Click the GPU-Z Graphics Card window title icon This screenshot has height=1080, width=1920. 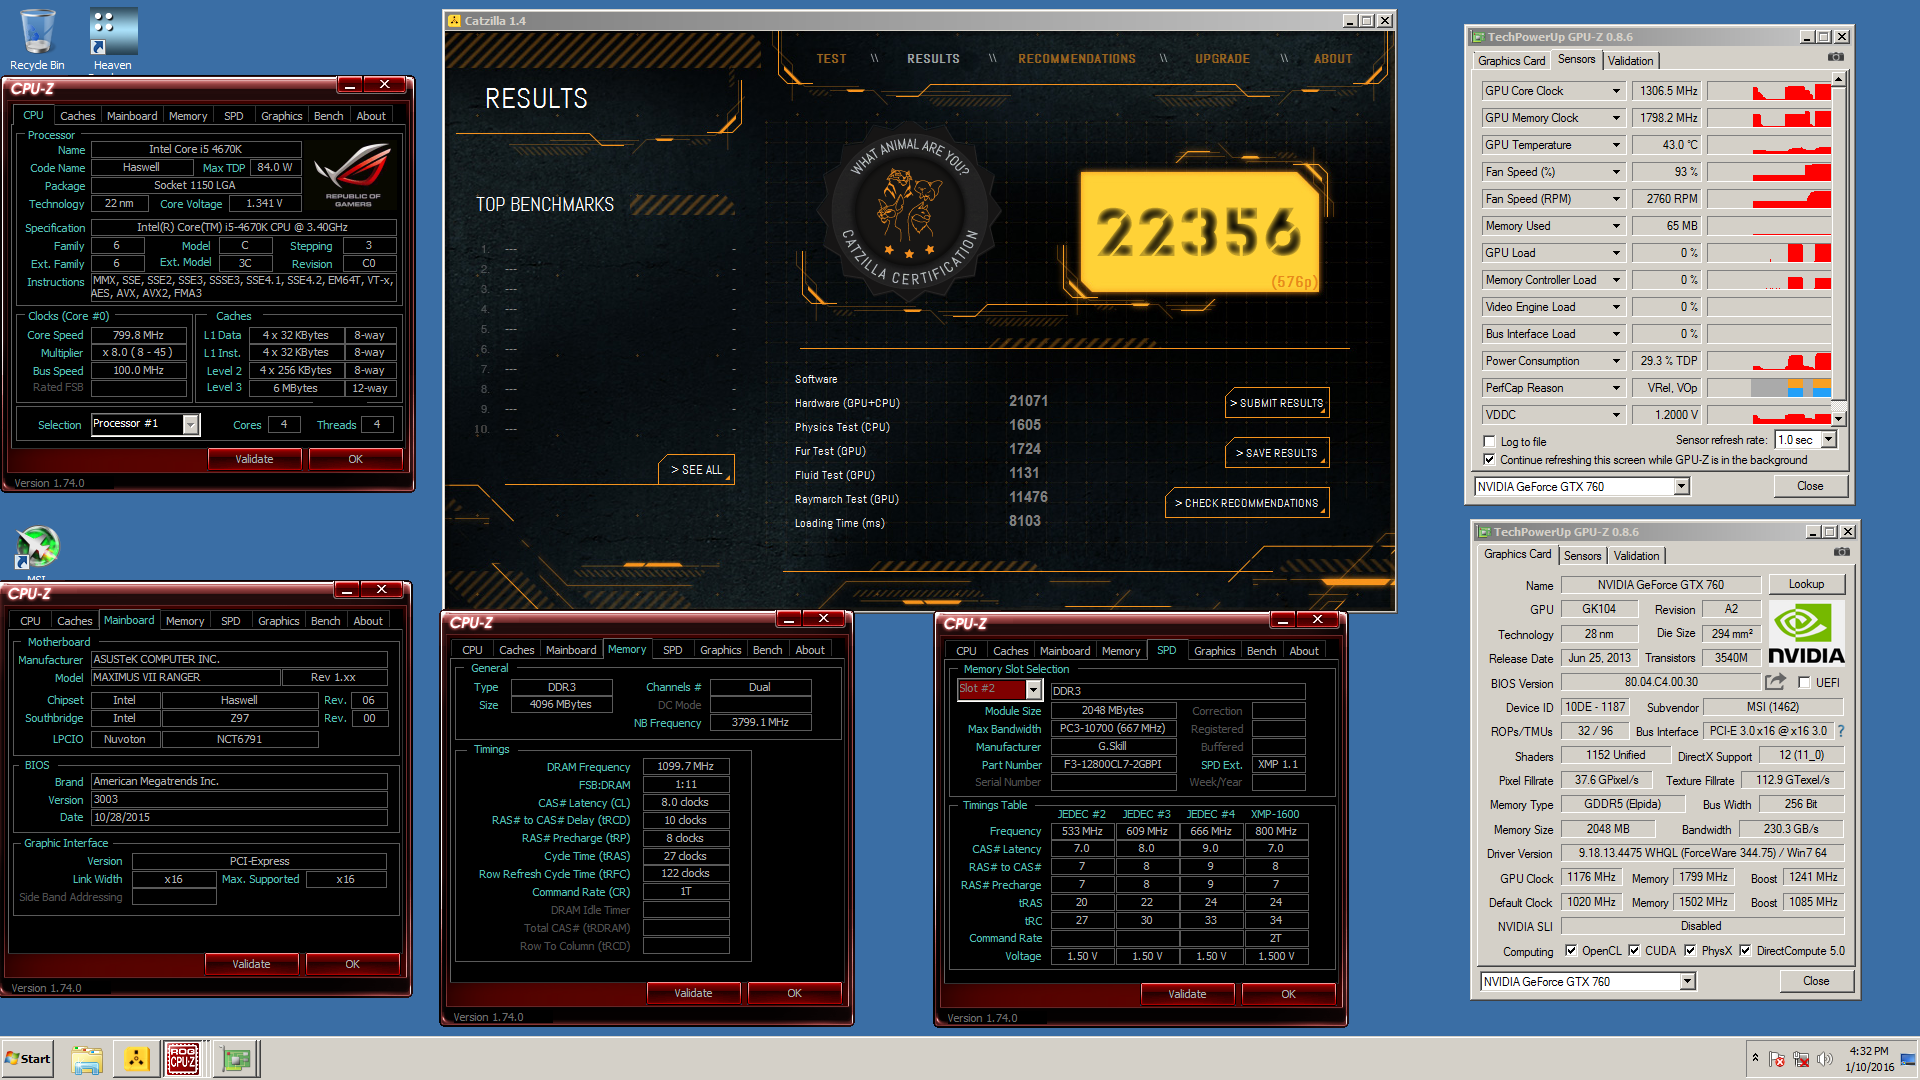pos(1484,532)
